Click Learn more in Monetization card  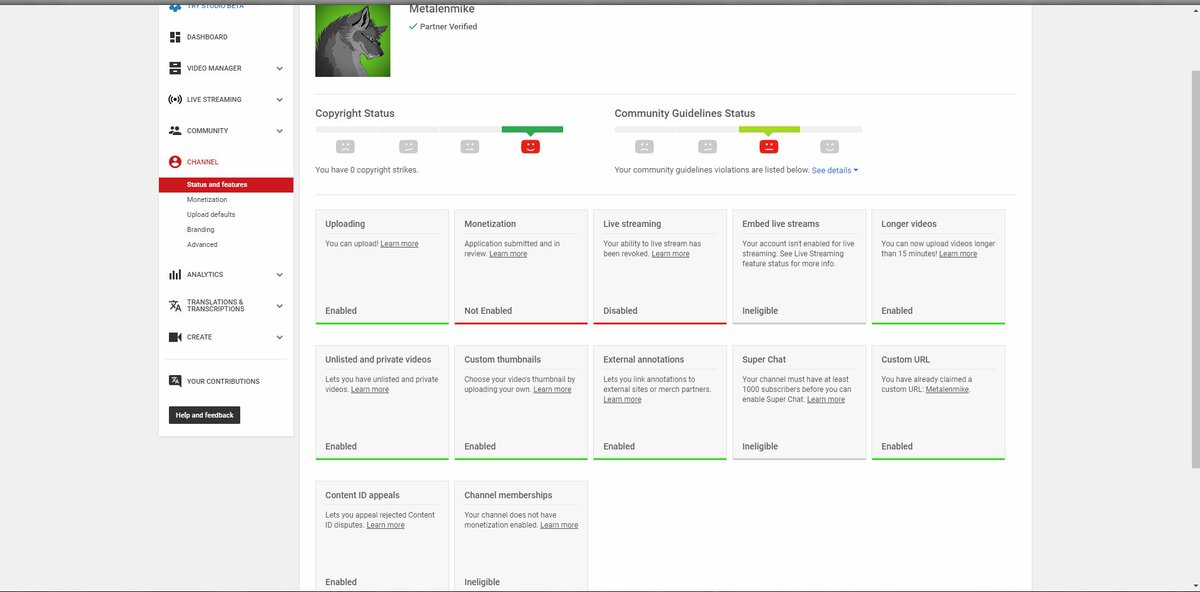(508, 254)
